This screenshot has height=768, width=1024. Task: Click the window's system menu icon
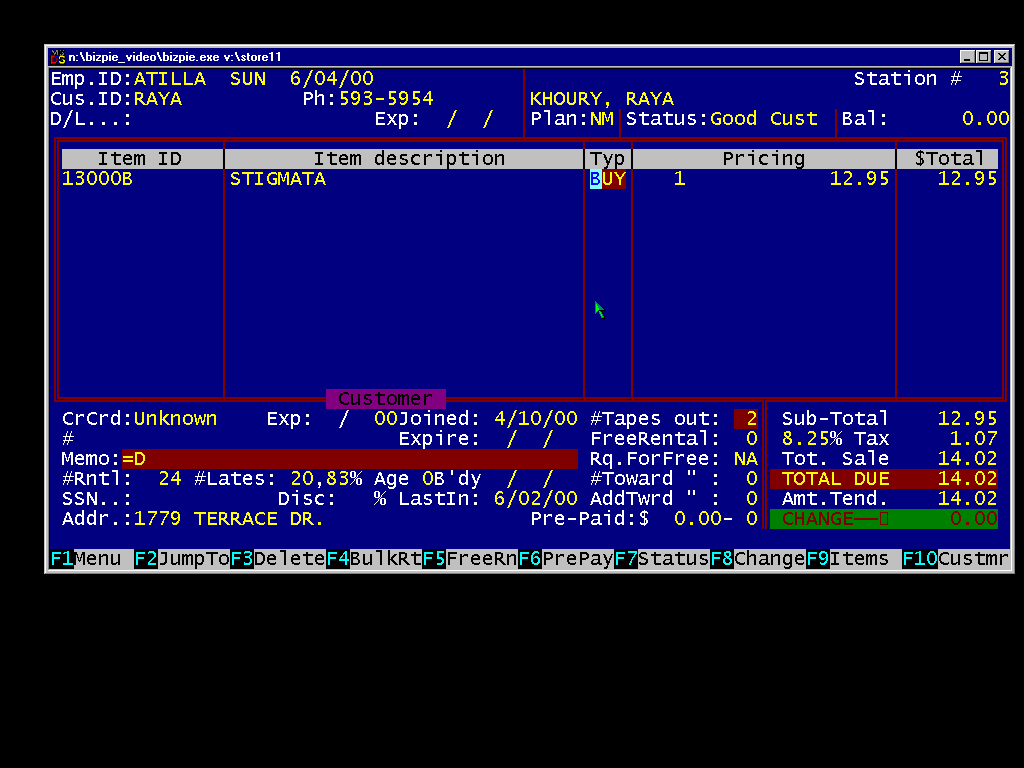[x=58, y=57]
